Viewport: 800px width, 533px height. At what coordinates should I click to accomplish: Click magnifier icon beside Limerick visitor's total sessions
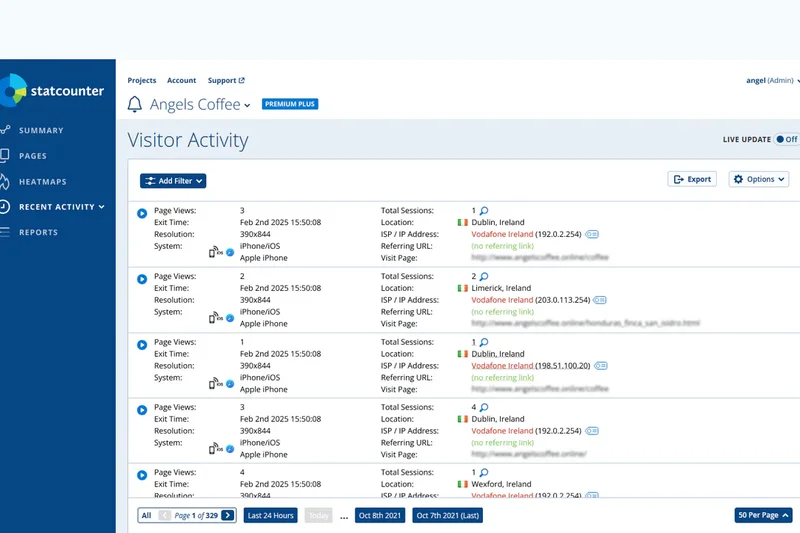point(484,276)
